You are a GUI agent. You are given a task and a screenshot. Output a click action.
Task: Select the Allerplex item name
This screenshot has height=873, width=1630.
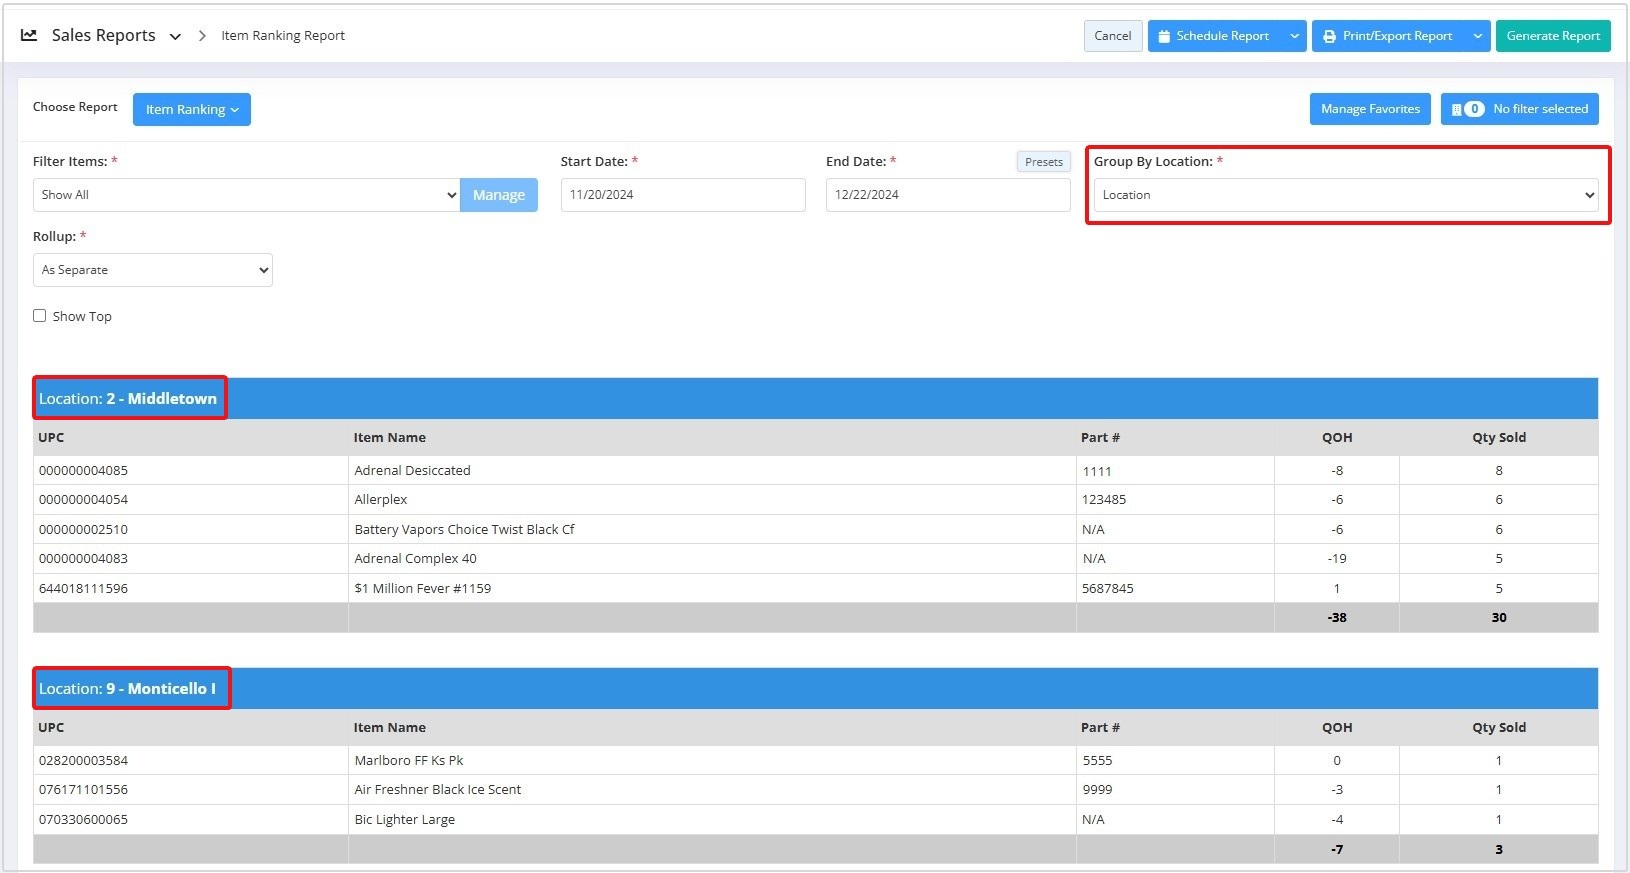[x=381, y=499]
